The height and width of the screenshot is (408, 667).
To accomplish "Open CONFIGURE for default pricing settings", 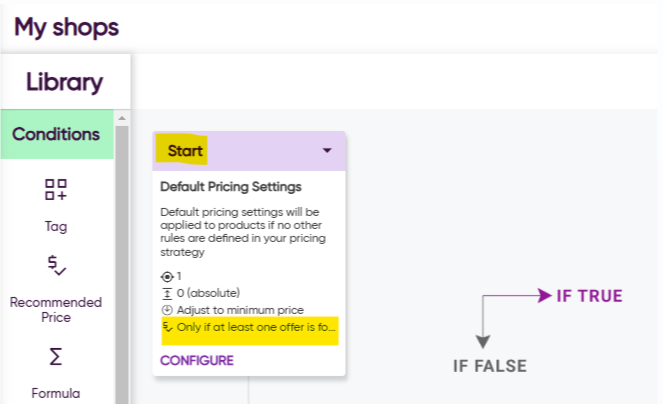I will click(197, 360).
